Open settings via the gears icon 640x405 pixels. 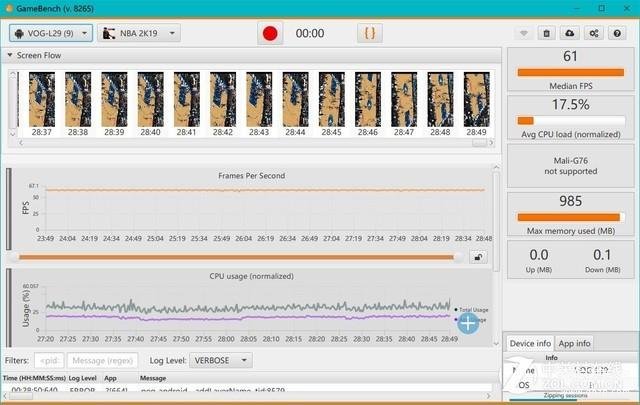coord(594,33)
